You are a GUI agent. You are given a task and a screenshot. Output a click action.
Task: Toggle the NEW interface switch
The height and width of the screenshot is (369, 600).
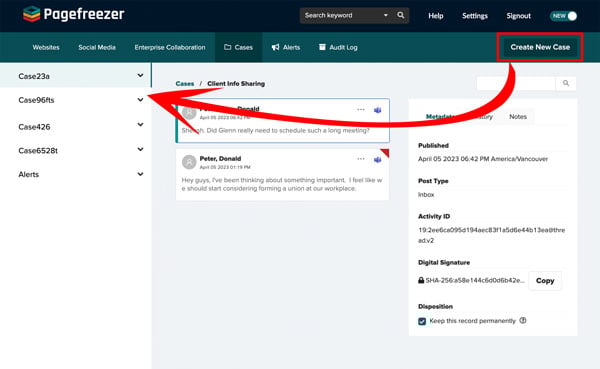pos(563,16)
